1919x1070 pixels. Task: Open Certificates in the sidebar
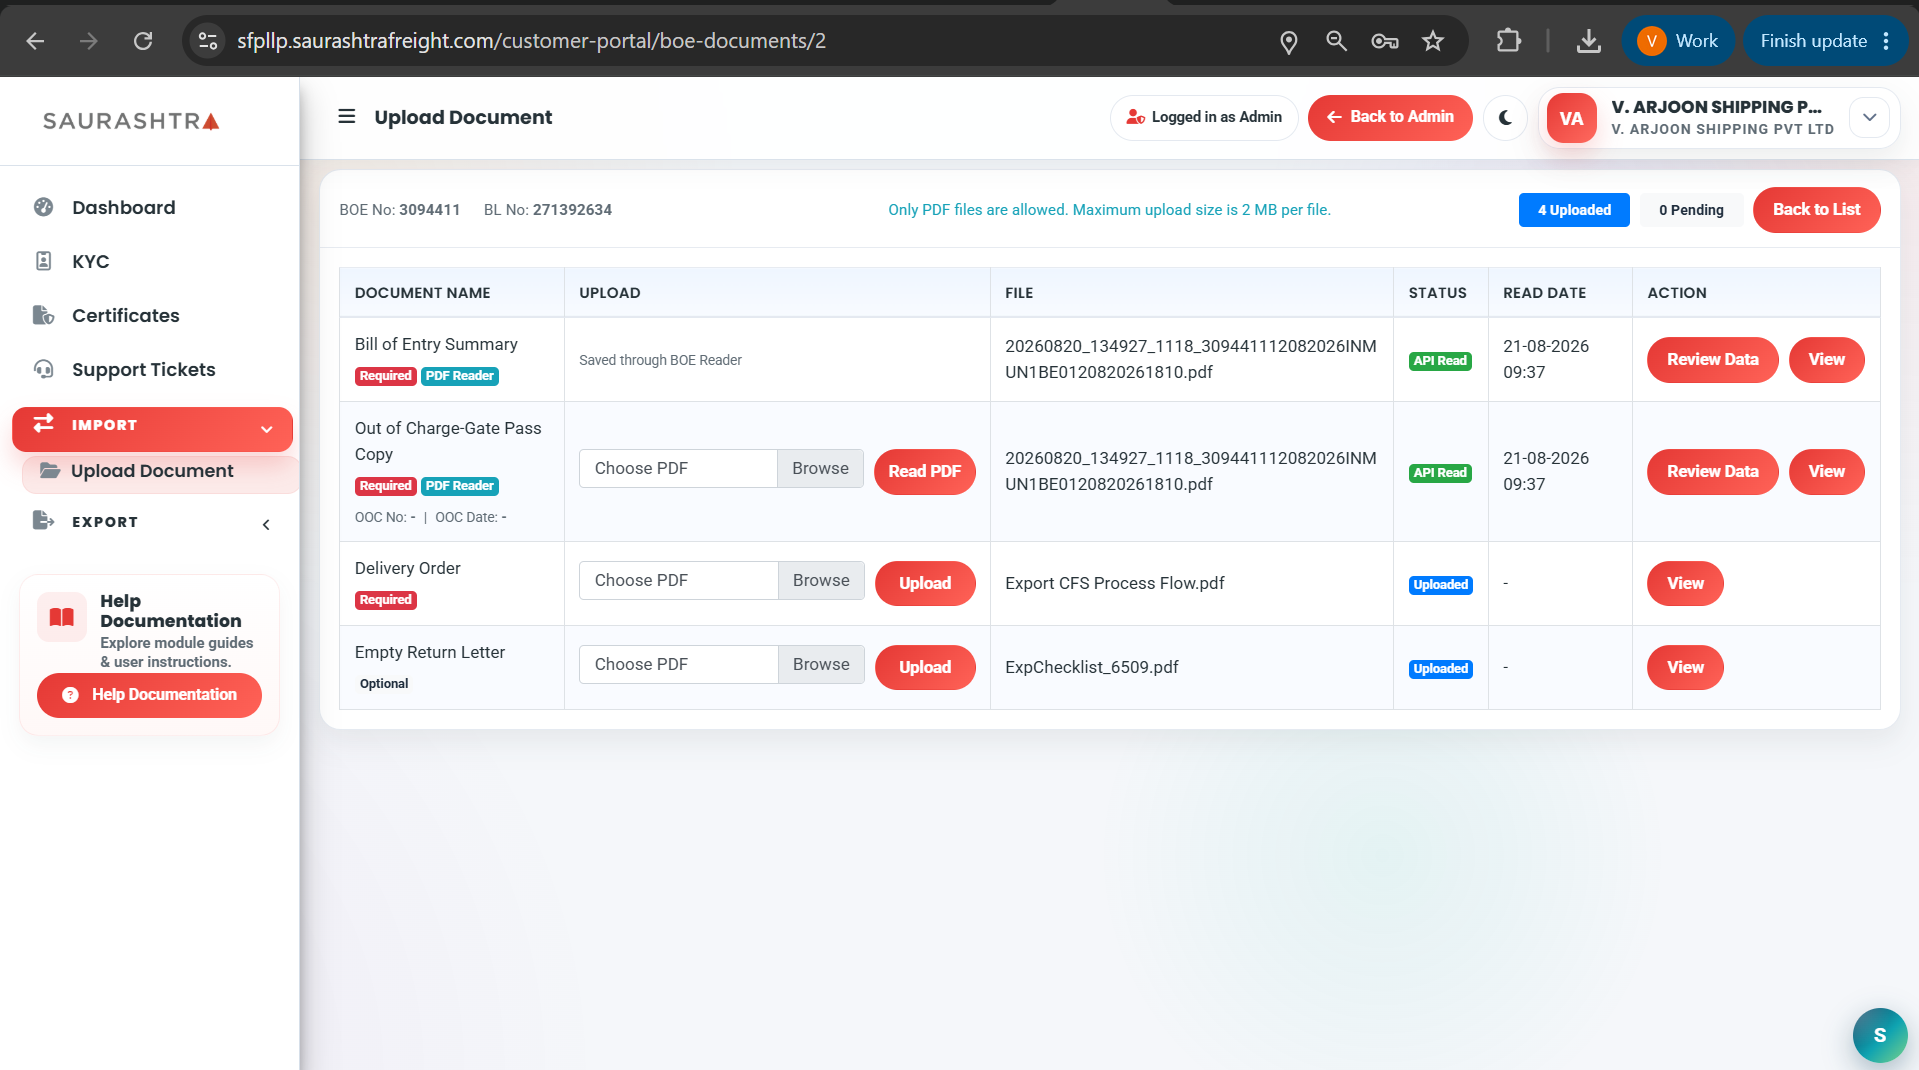[125, 315]
